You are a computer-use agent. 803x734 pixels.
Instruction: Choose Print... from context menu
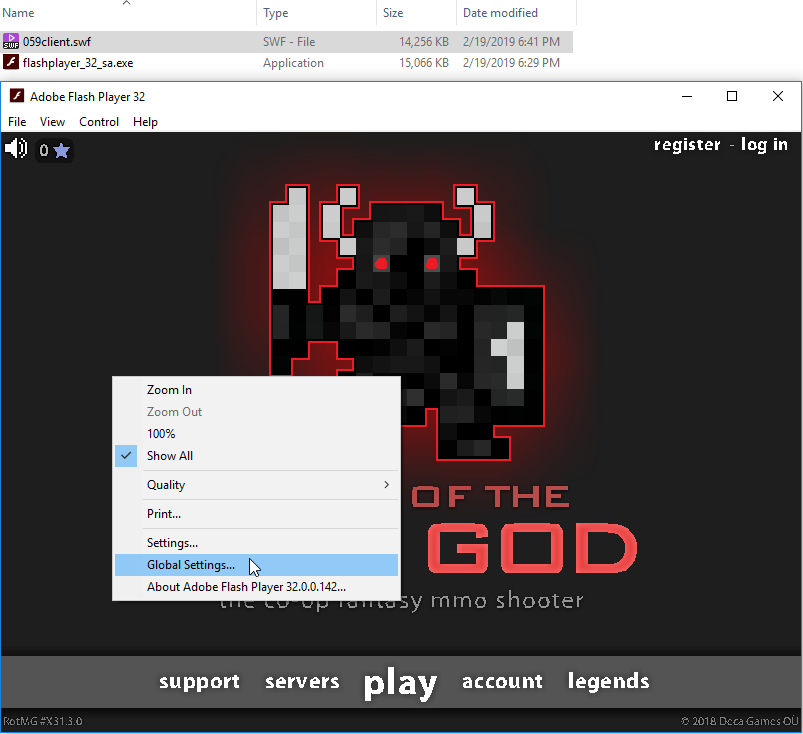point(256,514)
